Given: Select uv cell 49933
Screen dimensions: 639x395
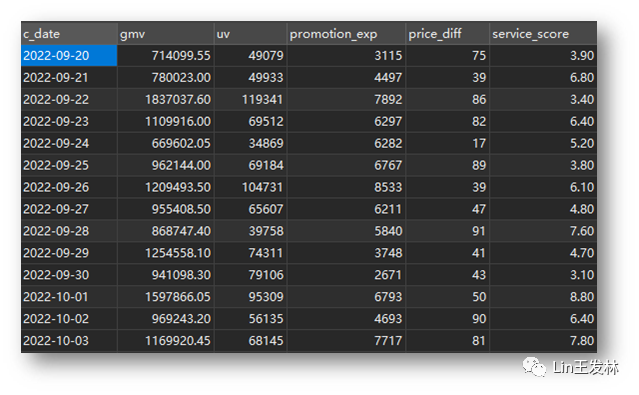Looking at the screenshot, I should tap(251, 77).
